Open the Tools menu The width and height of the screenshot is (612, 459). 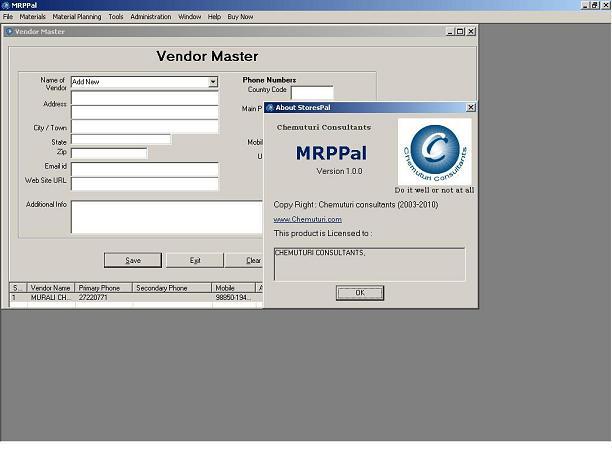click(x=116, y=17)
